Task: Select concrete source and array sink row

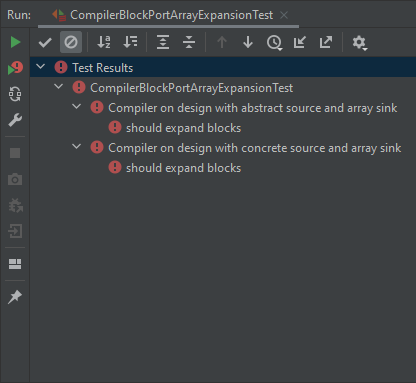Action: pos(223,148)
